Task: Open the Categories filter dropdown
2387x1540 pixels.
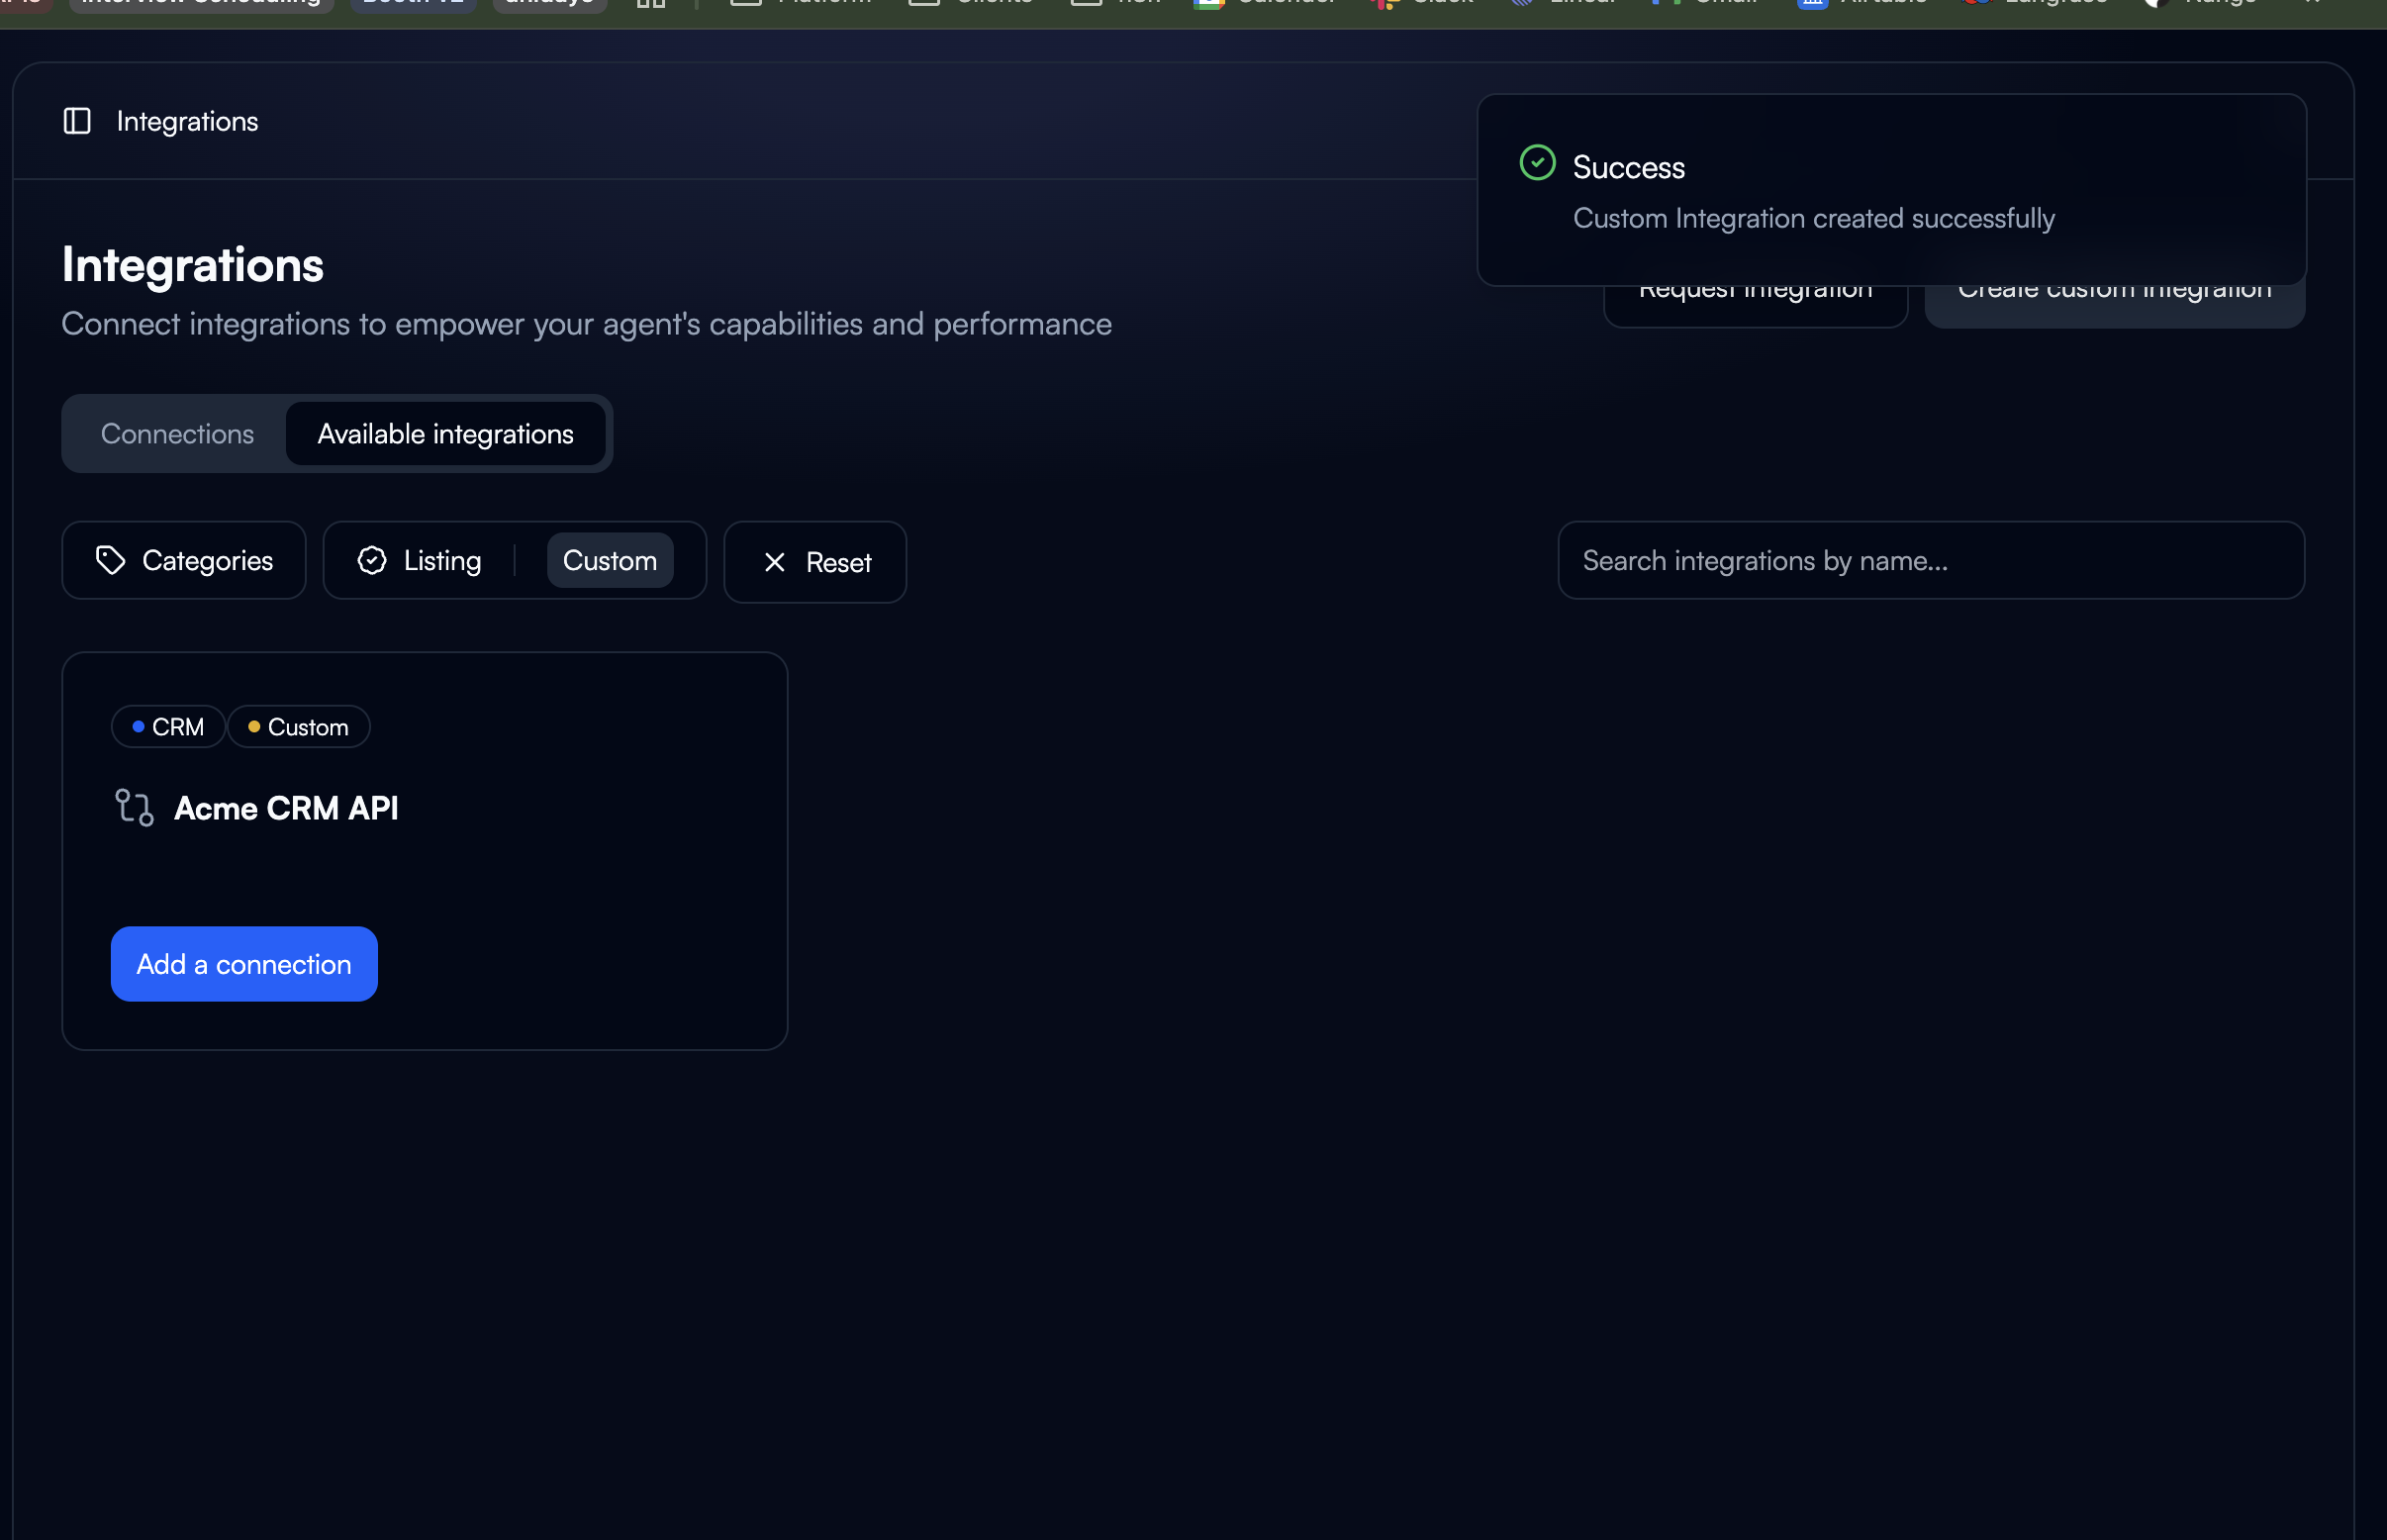Action: click(x=184, y=560)
